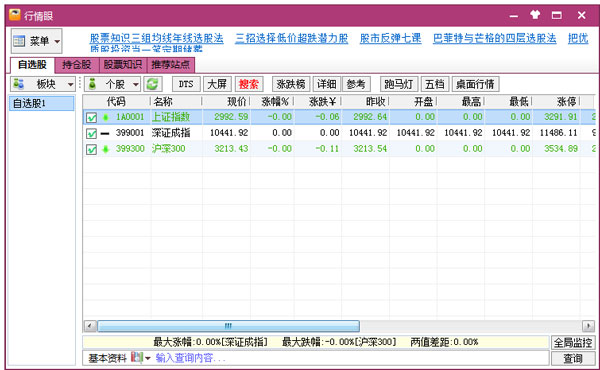Click the book icon next to 基本资料
Screen dimensions: 600x370
point(137,357)
